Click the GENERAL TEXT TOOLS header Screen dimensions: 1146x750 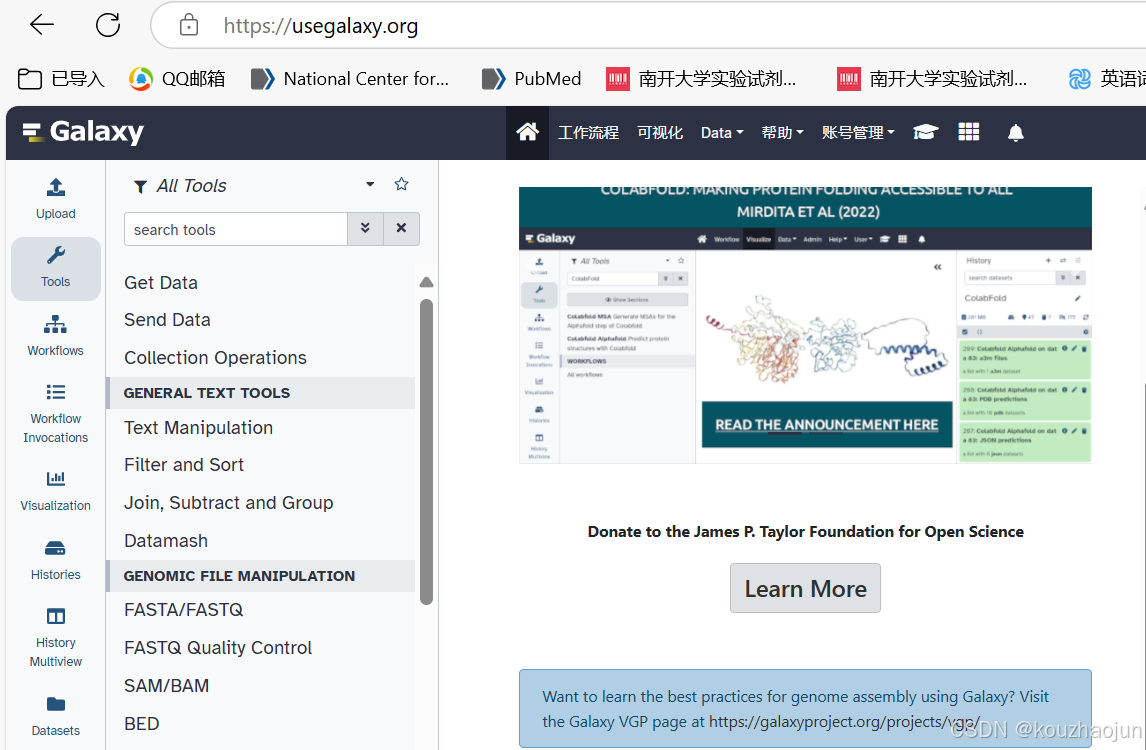[261, 393]
